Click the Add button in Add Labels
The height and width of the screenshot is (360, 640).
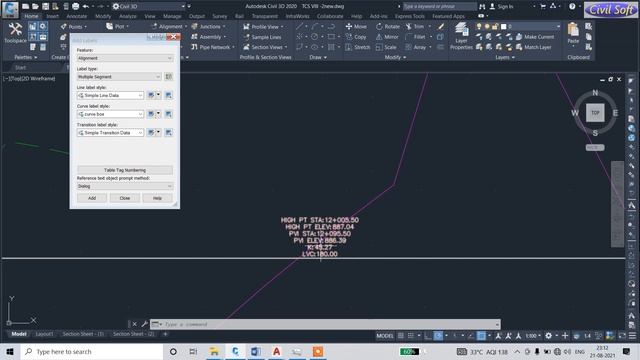point(92,198)
